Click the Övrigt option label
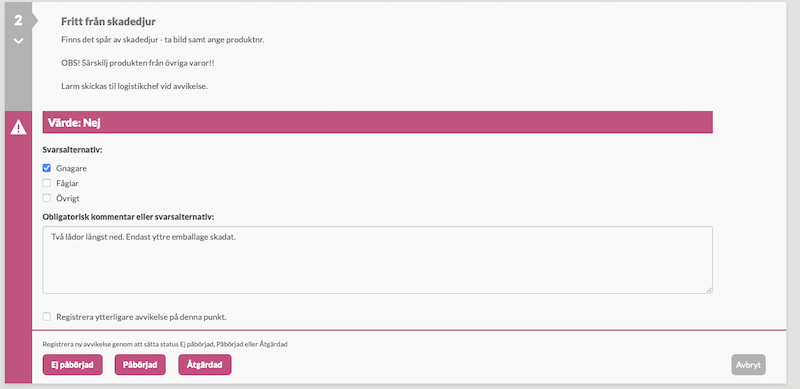 pos(68,198)
